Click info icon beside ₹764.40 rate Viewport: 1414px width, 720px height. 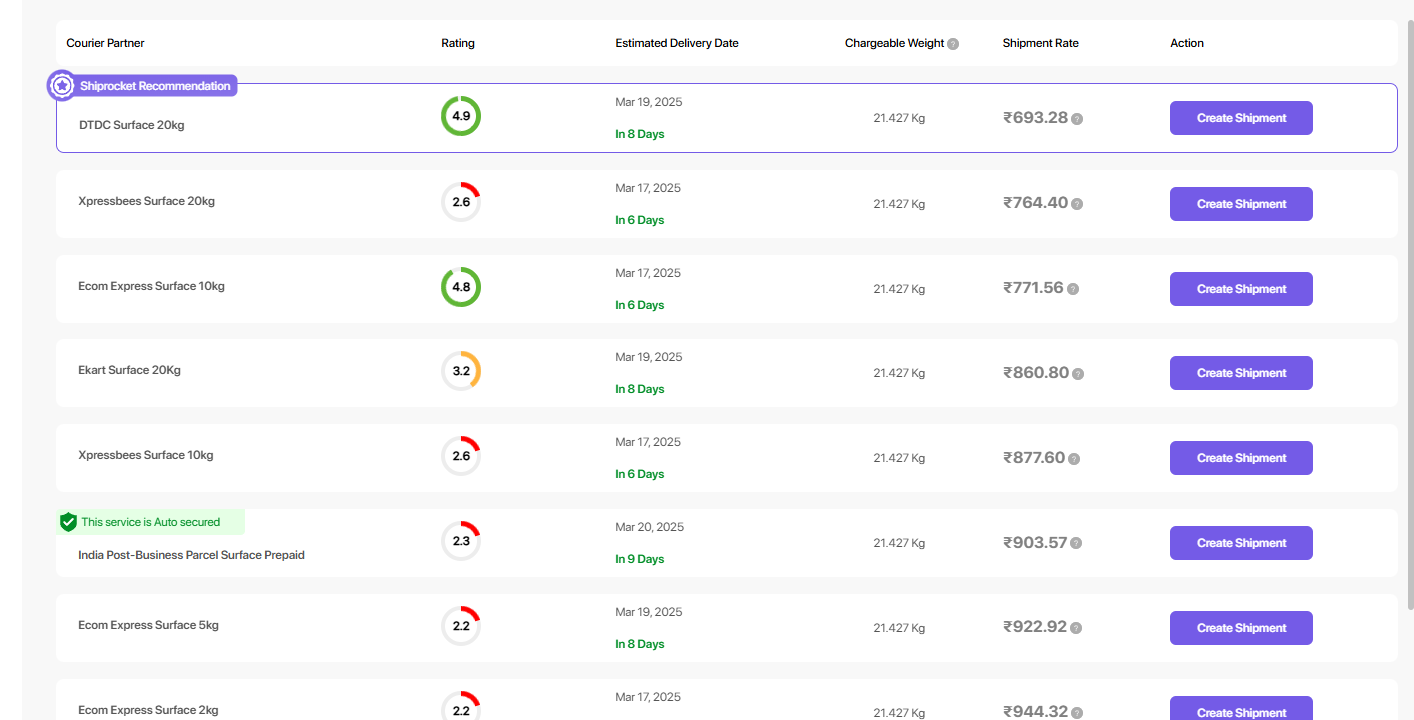tap(1077, 204)
